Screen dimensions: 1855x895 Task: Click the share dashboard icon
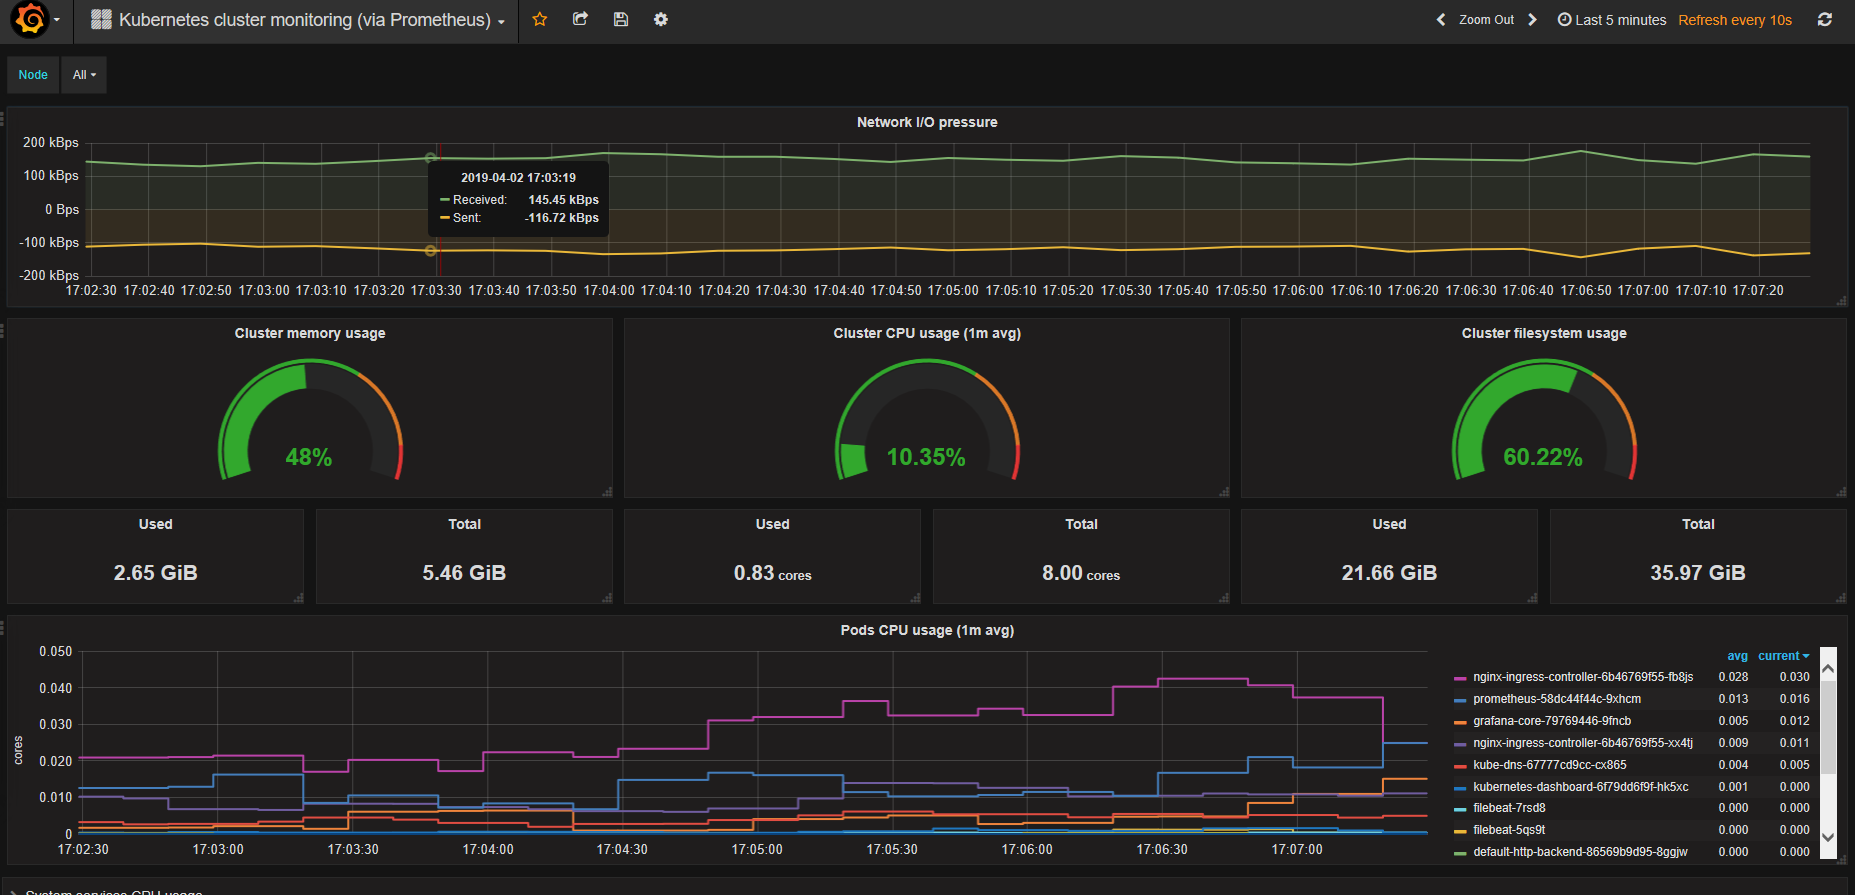pos(580,19)
